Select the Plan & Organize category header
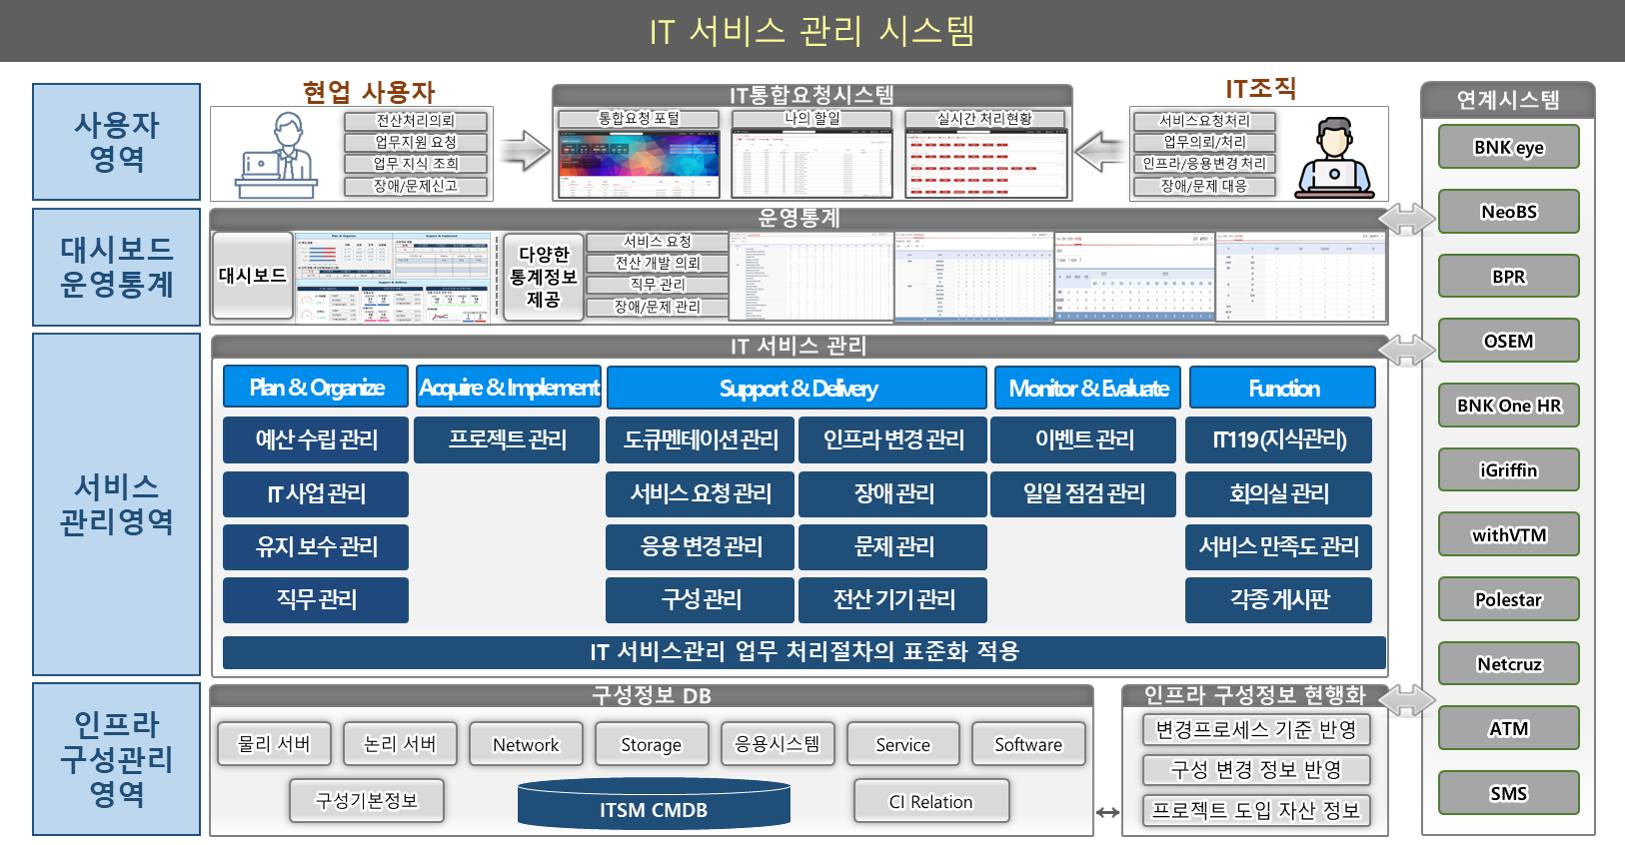 pos(316,387)
